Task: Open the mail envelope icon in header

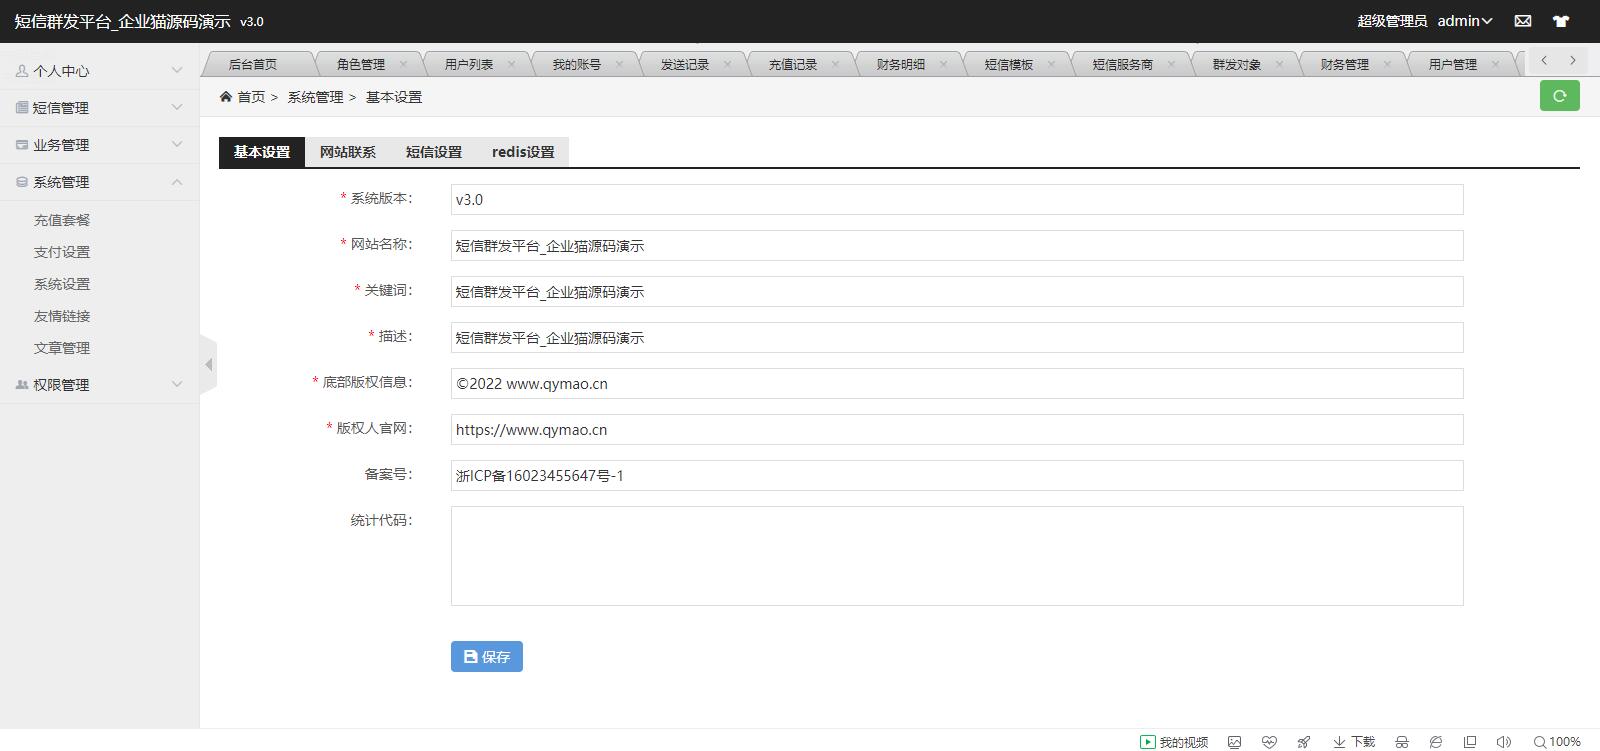Action: click(x=1522, y=21)
